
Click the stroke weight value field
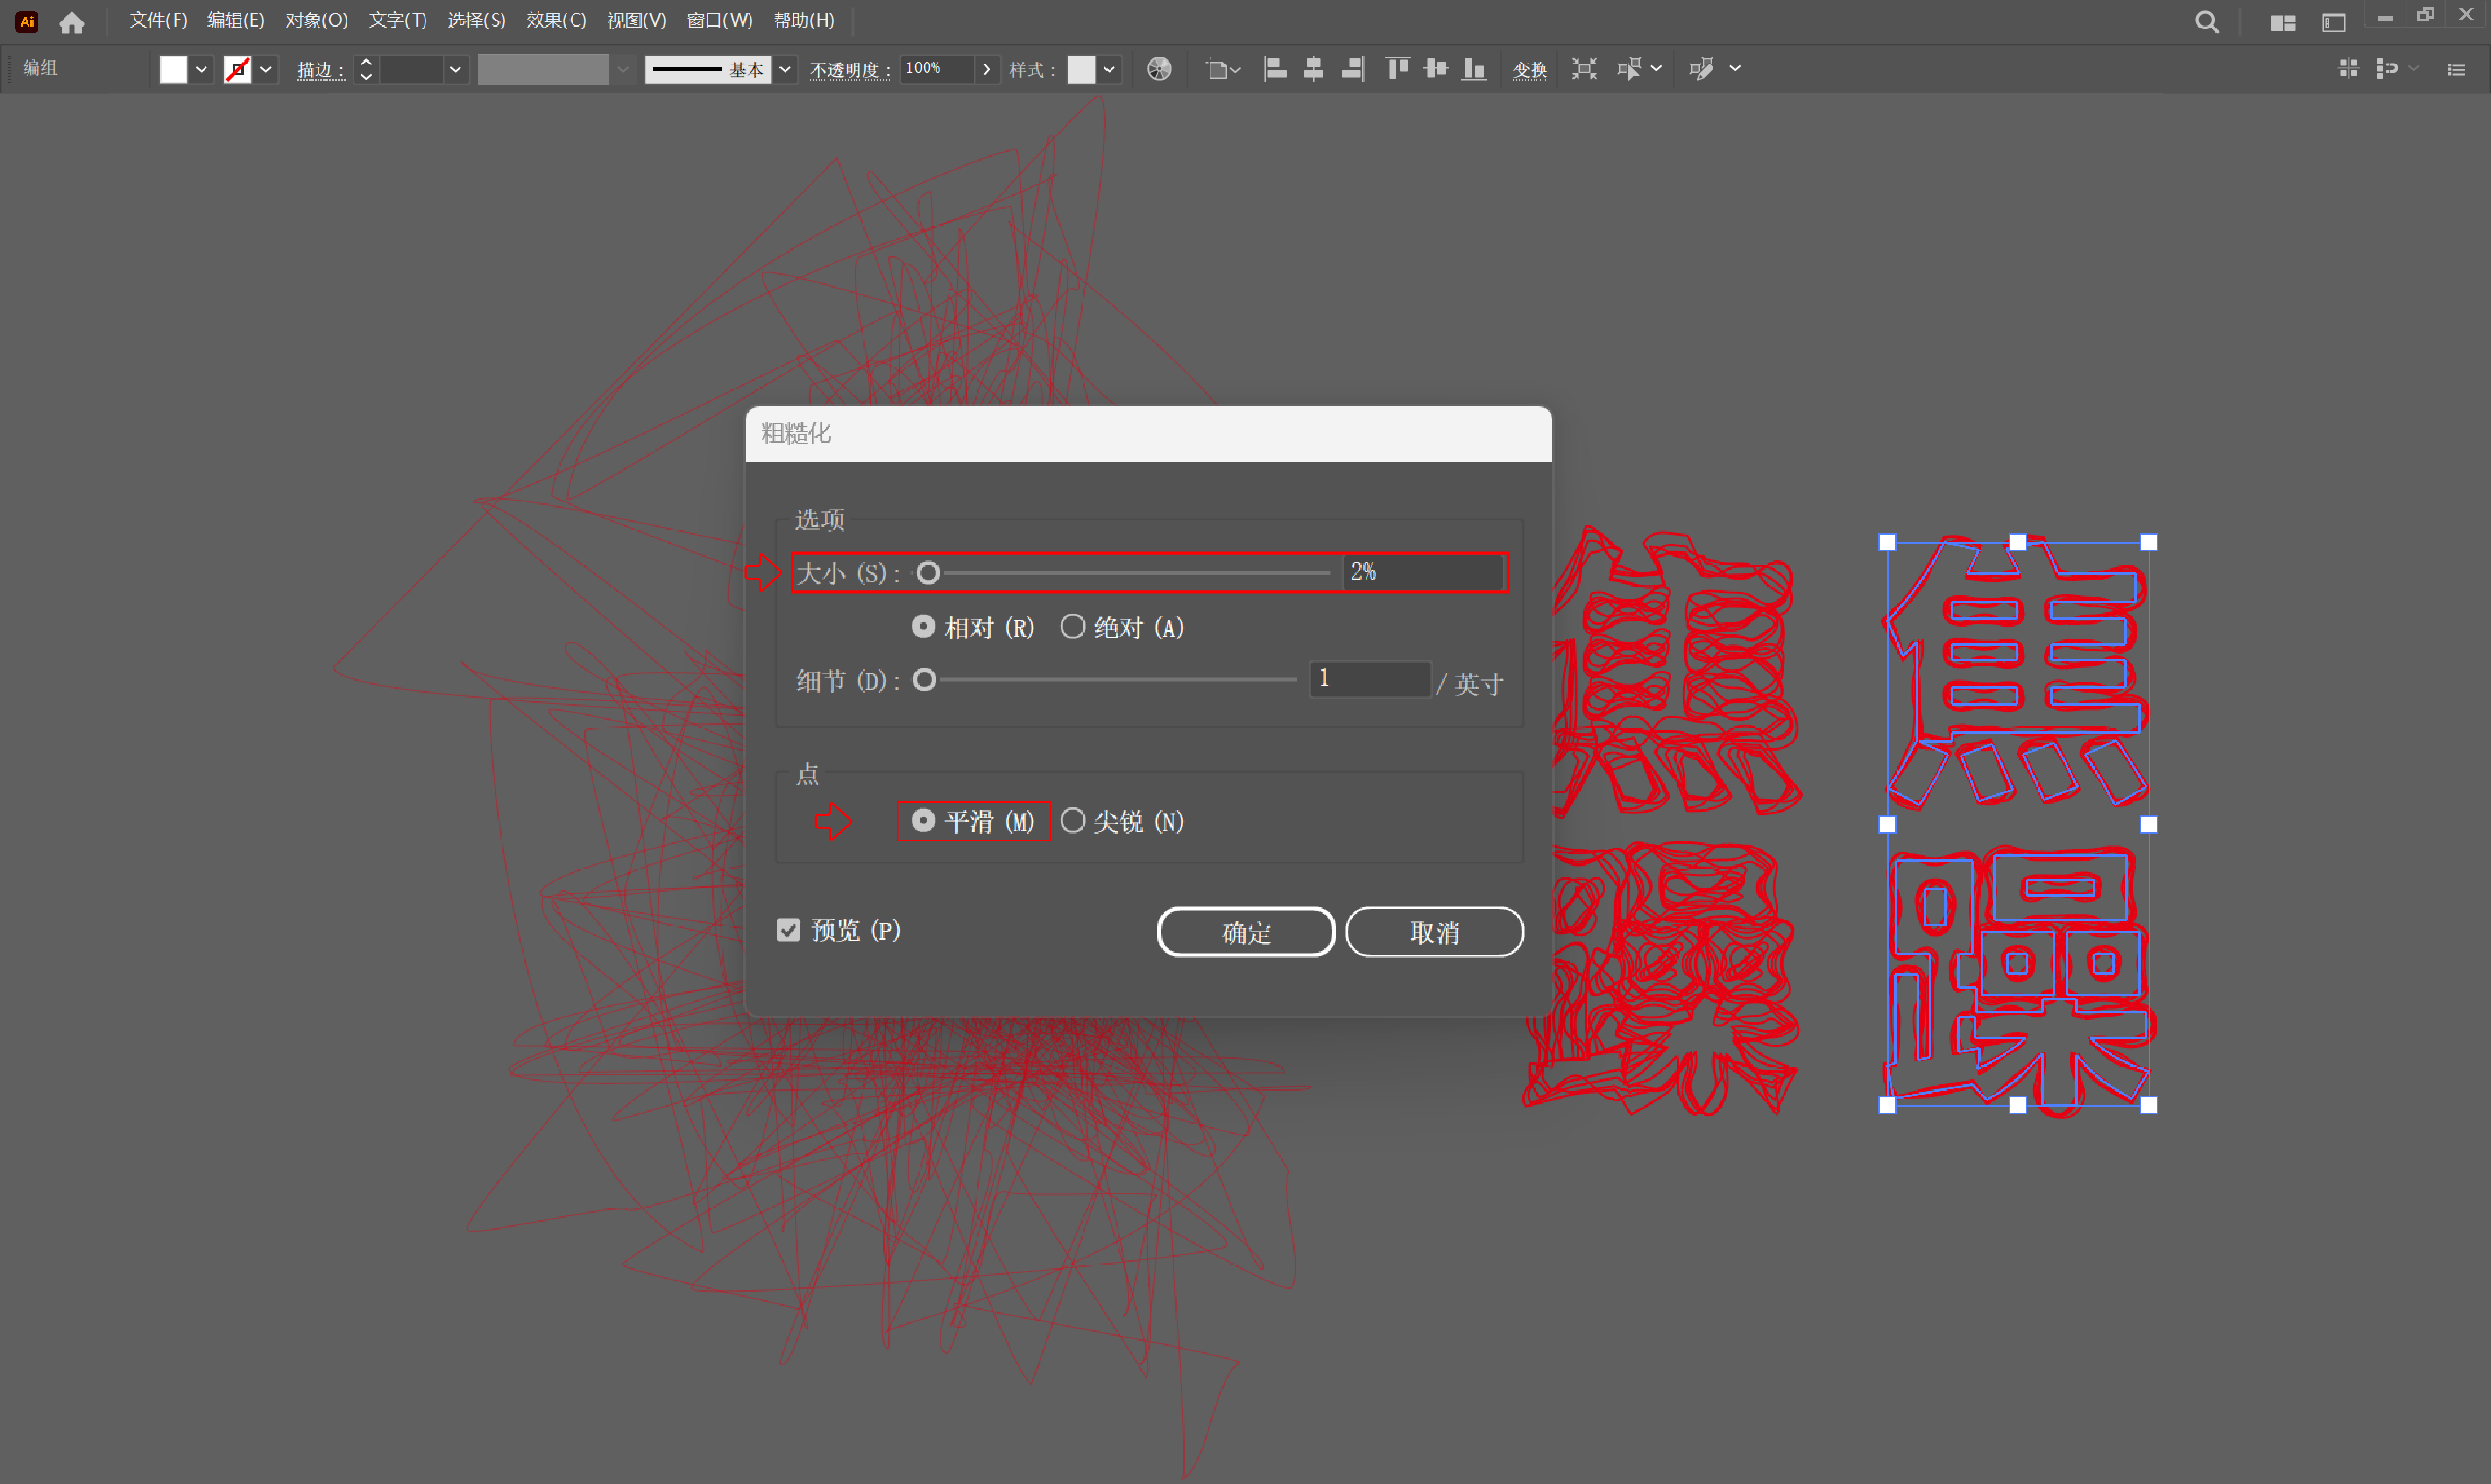tap(411, 69)
